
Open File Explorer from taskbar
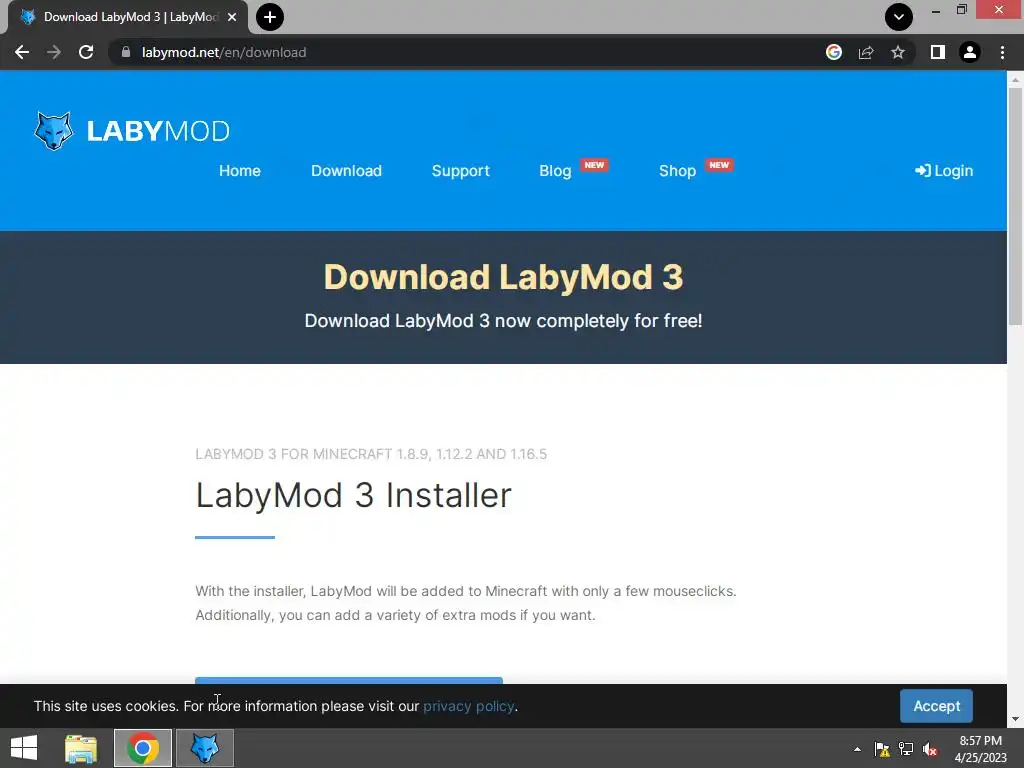tap(81, 748)
